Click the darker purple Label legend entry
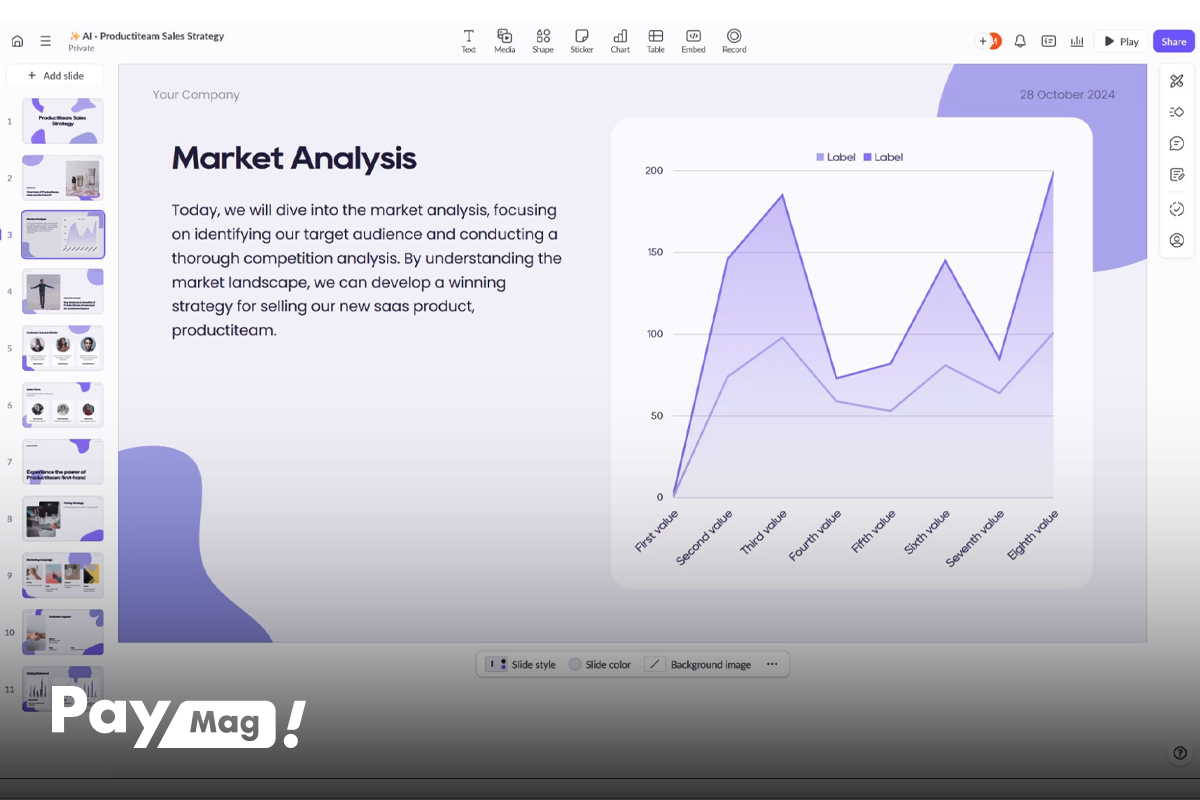Viewport: 1200px width, 800px height. coord(883,157)
